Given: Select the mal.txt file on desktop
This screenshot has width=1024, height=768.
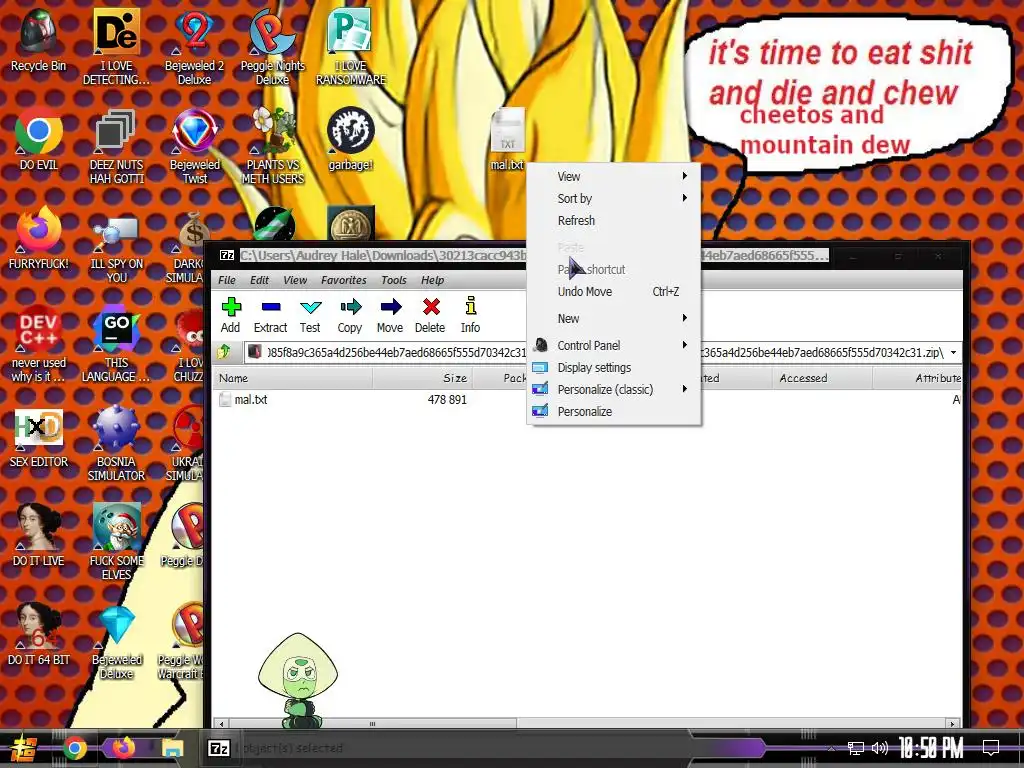Looking at the screenshot, I should click(507, 140).
